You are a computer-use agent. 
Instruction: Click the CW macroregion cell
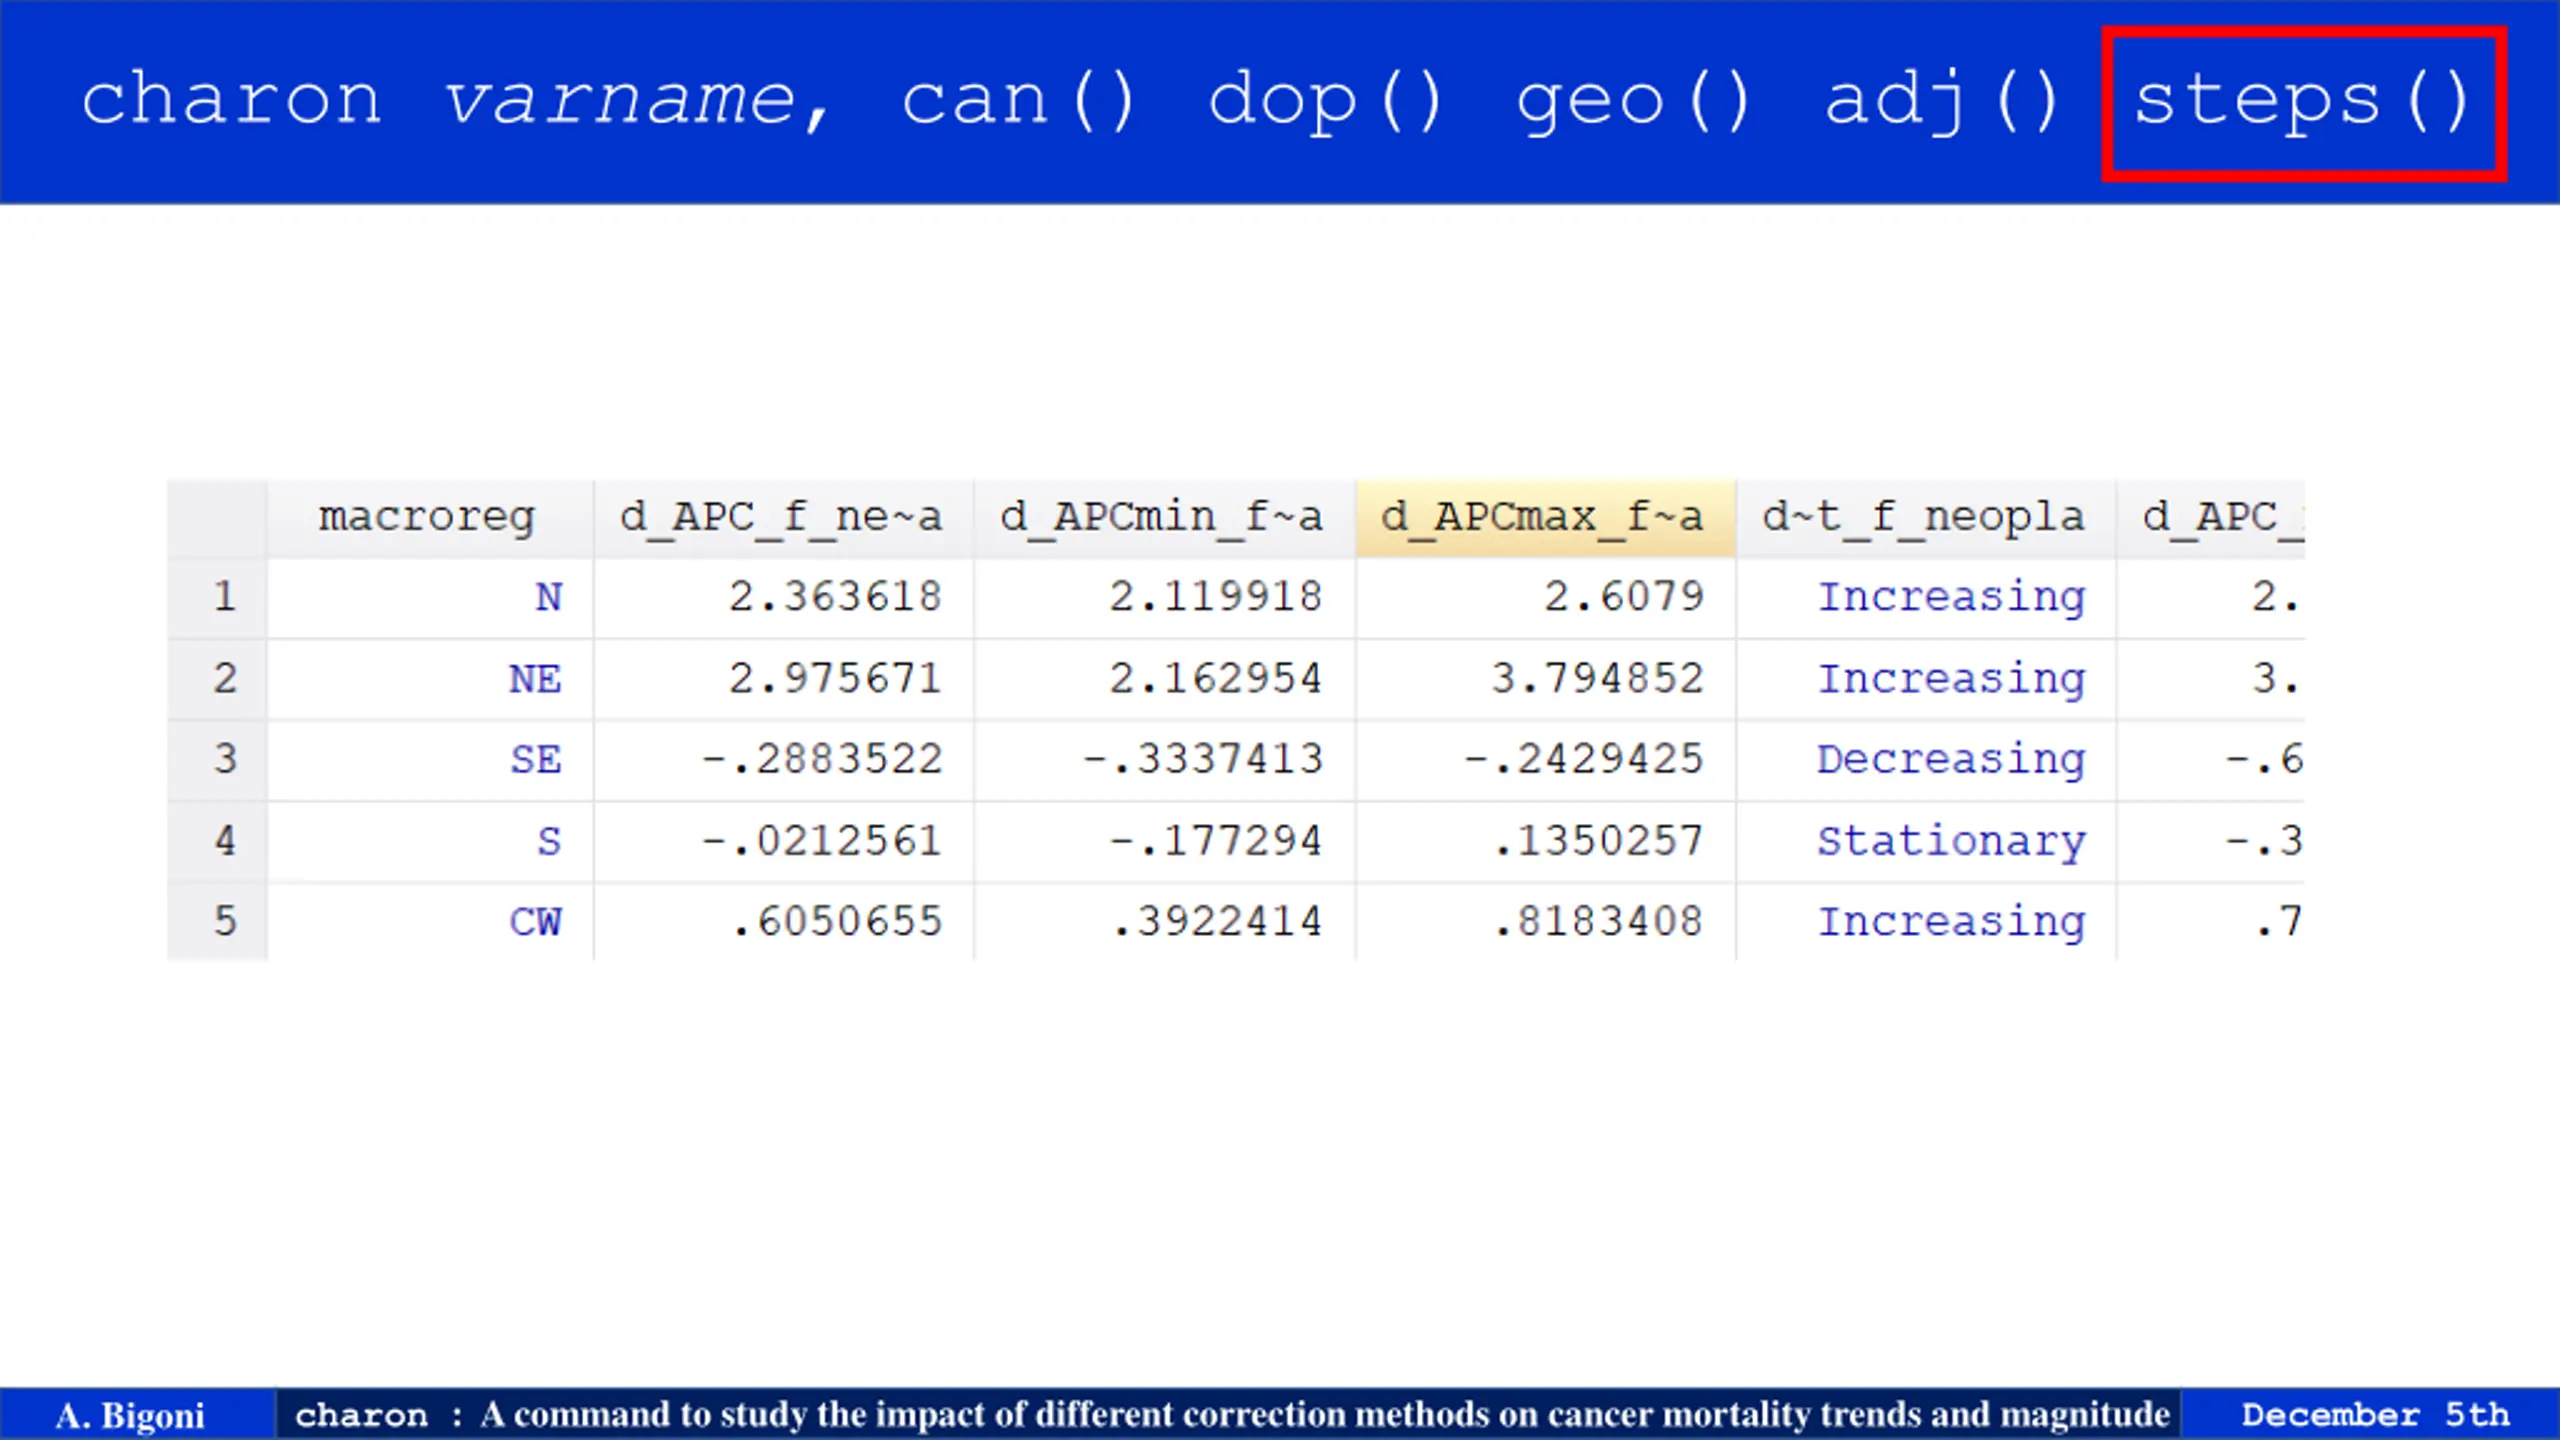(430, 922)
